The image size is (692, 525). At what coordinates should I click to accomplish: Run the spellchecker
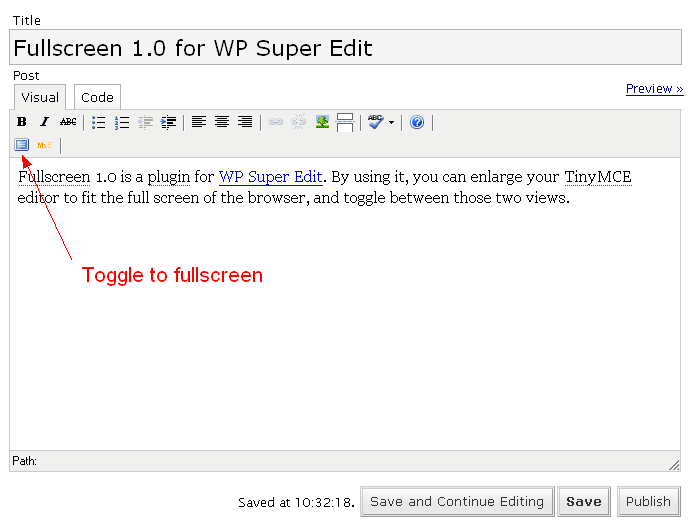[375, 122]
